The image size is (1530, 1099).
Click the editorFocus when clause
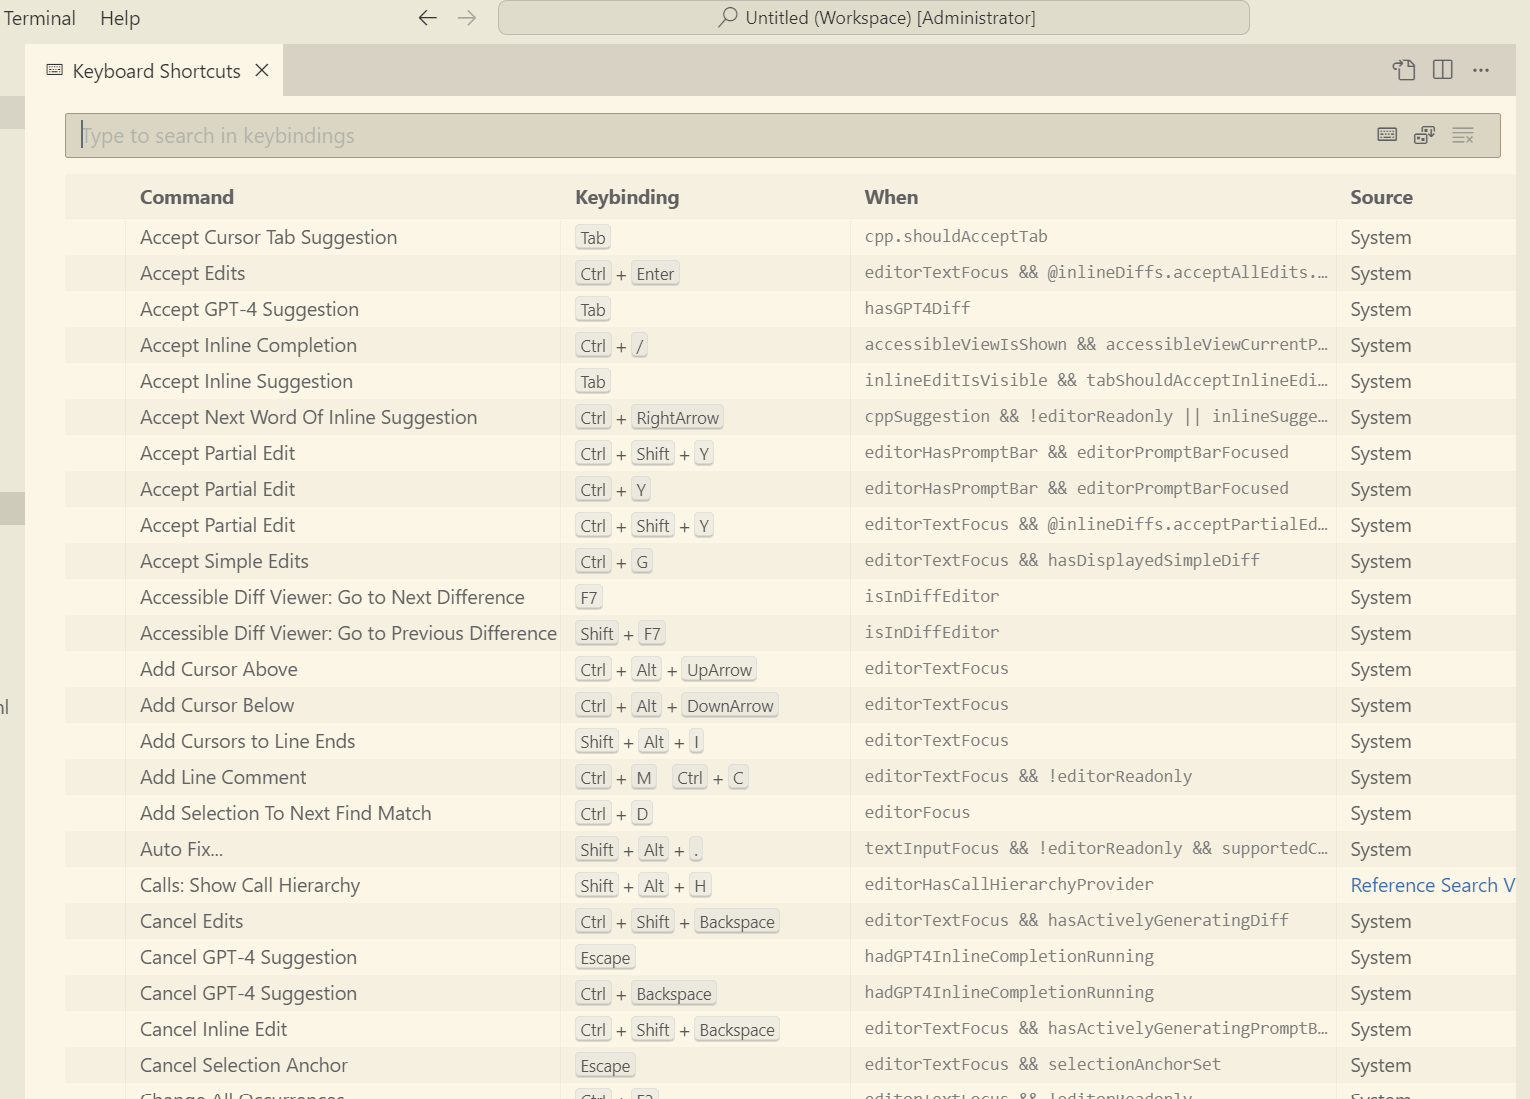[917, 813]
